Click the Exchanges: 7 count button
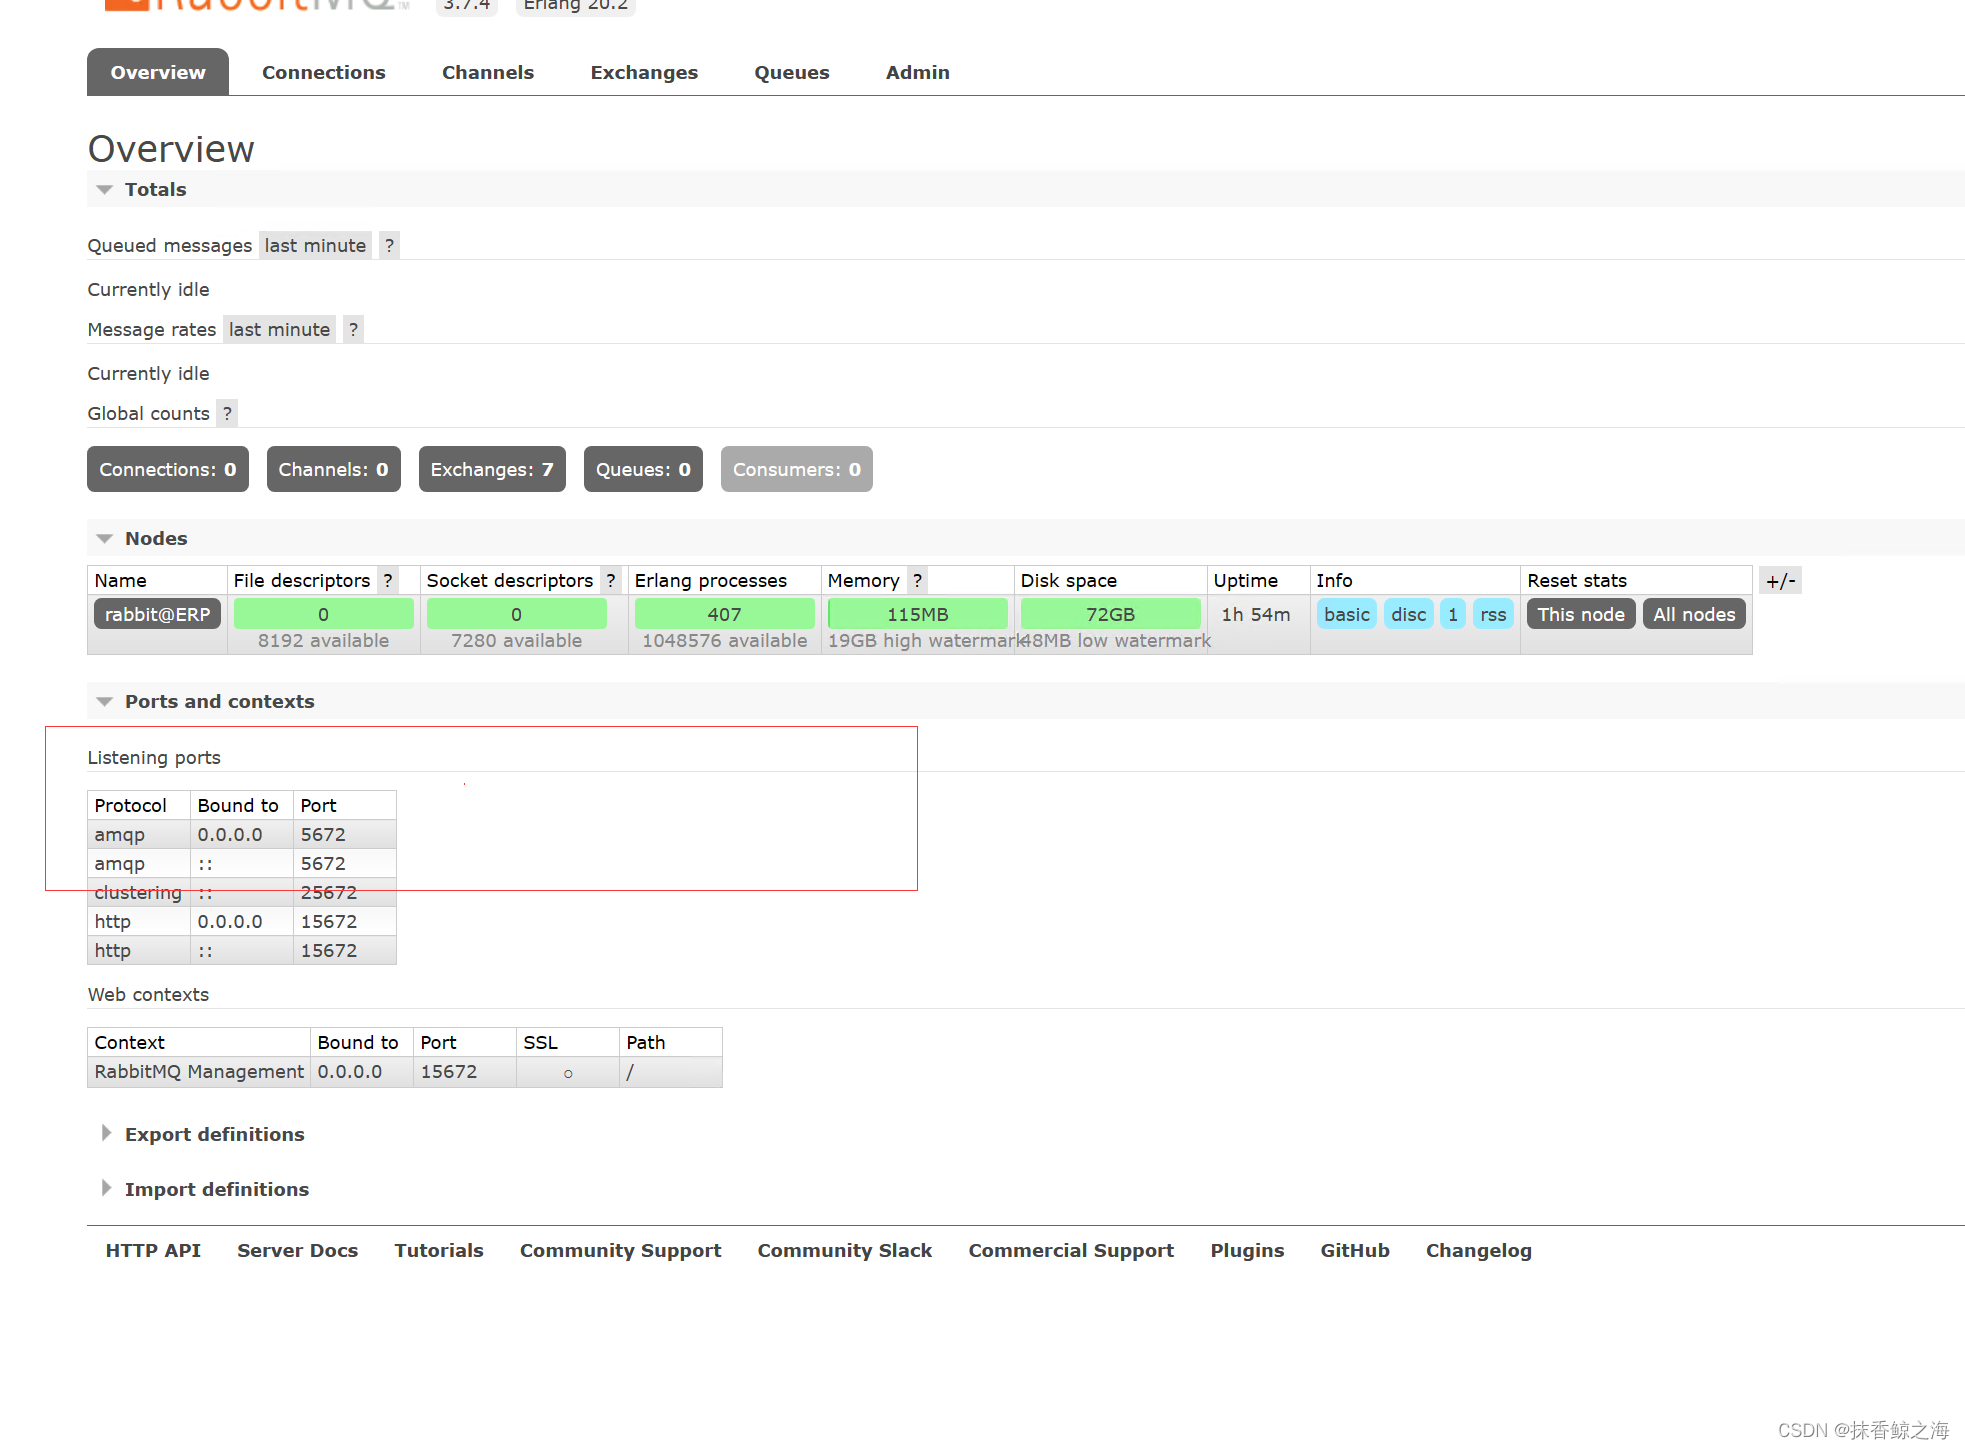Image resolution: width=1965 pixels, height=1449 pixels. (492, 470)
